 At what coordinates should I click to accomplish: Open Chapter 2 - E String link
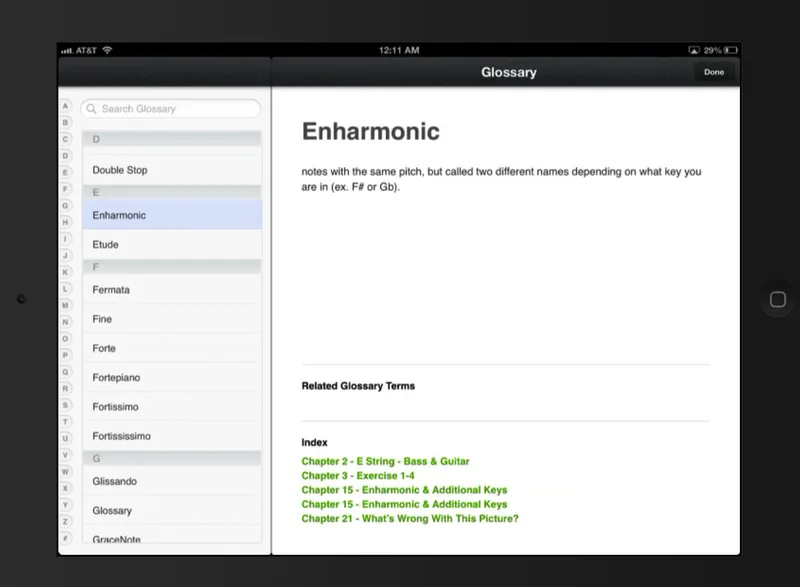click(385, 461)
